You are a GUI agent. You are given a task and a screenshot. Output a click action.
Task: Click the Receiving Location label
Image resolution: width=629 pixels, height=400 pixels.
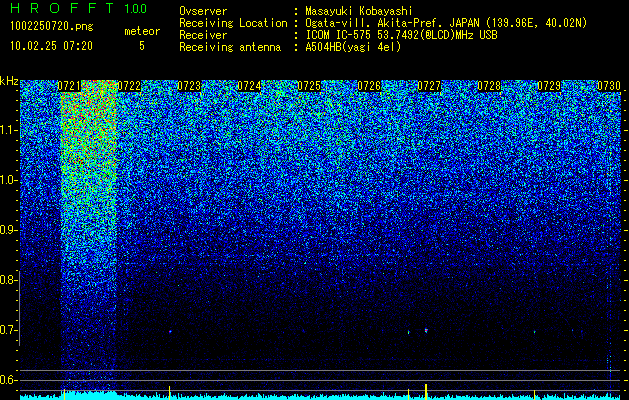point(233,23)
